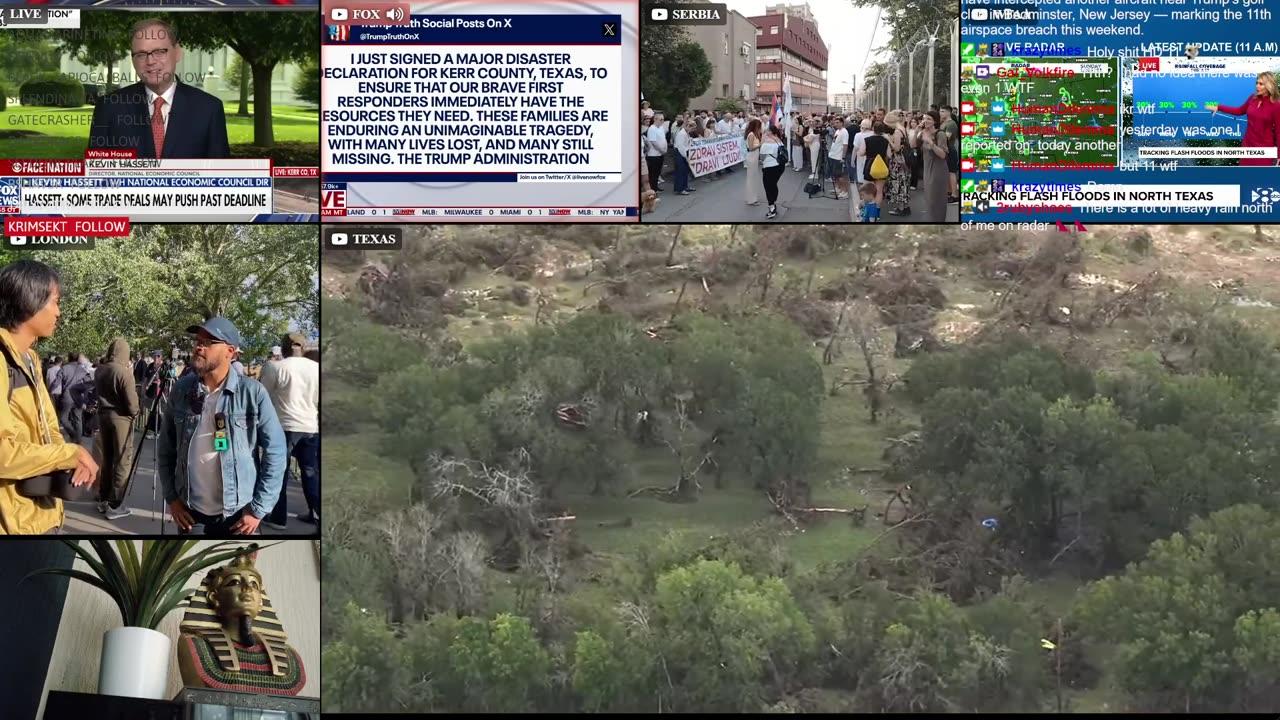Click the KRIMSEKT FOLLOW red label

67,227
